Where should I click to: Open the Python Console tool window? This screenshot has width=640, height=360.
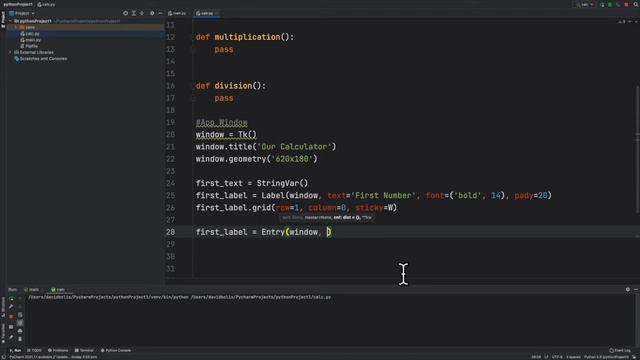tap(116, 350)
